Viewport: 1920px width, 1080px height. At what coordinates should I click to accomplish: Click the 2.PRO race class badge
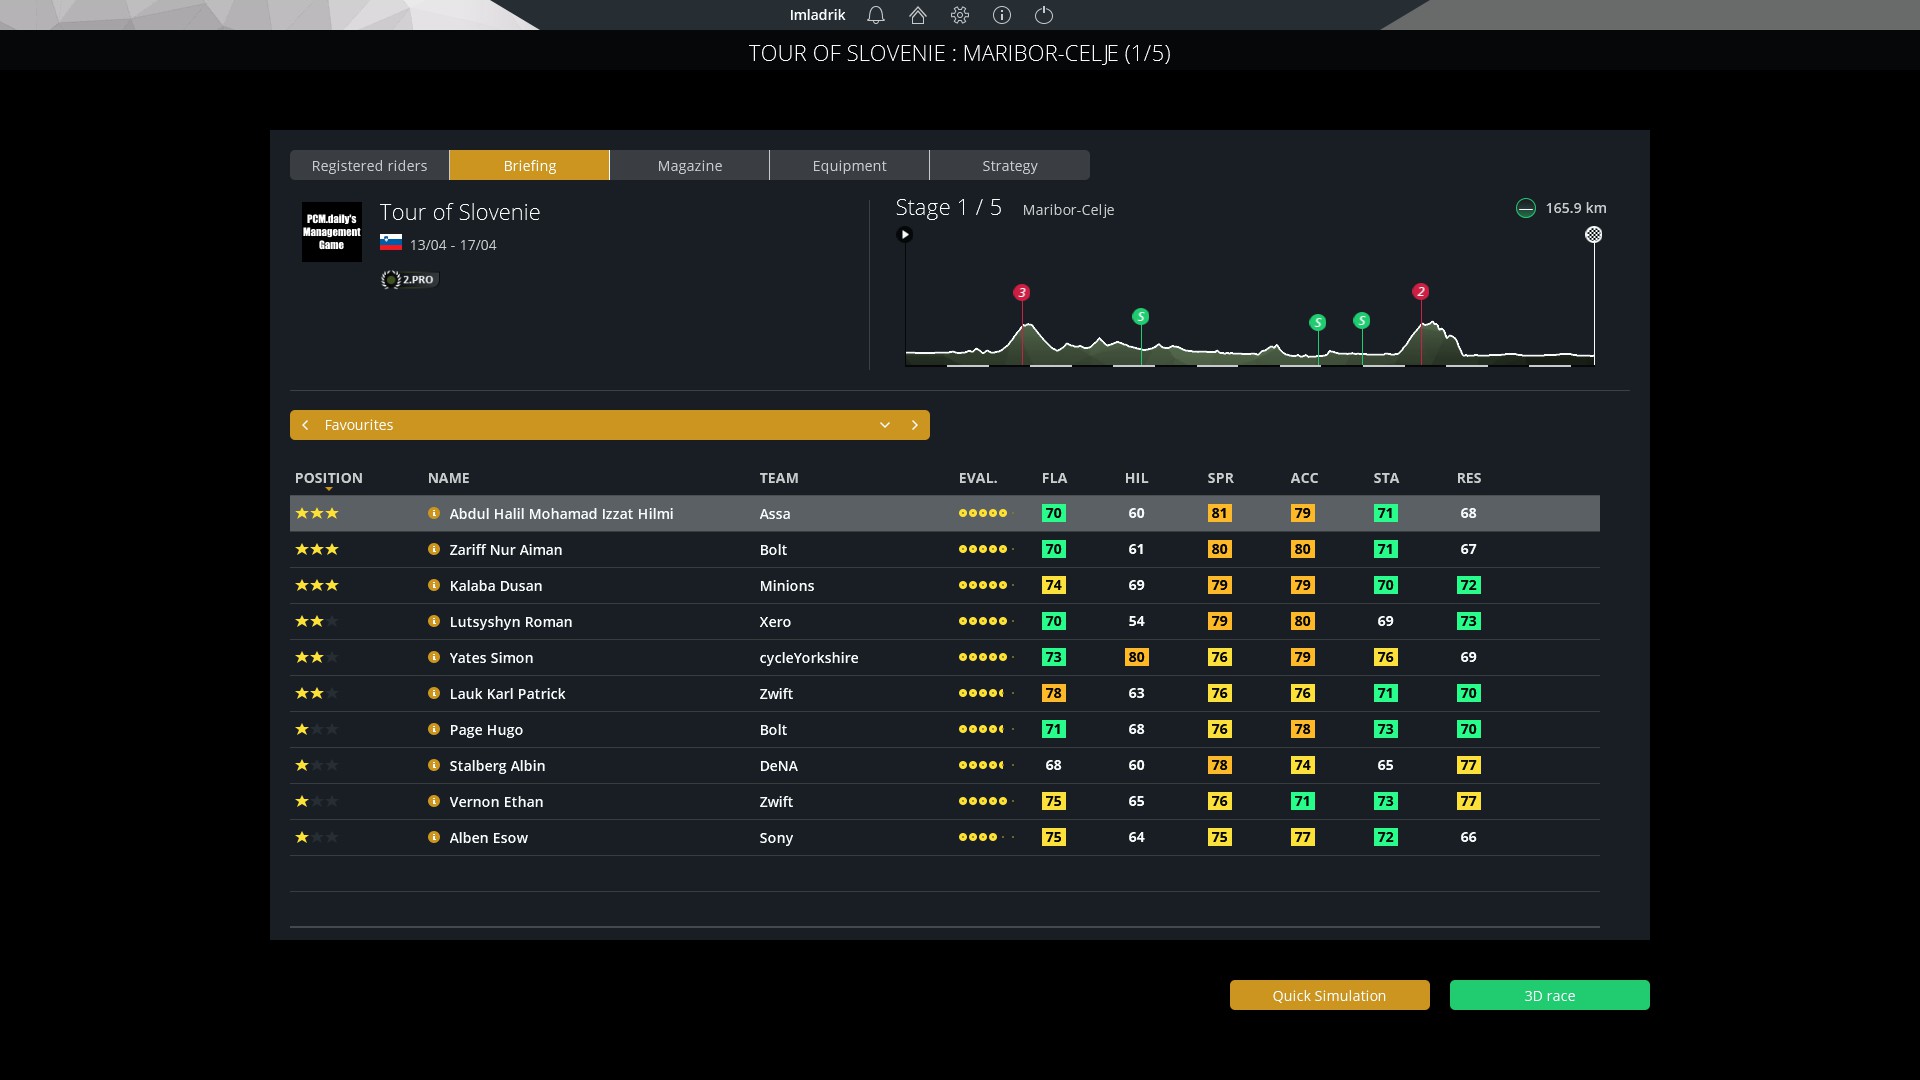pyautogui.click(x=409, y=280)
